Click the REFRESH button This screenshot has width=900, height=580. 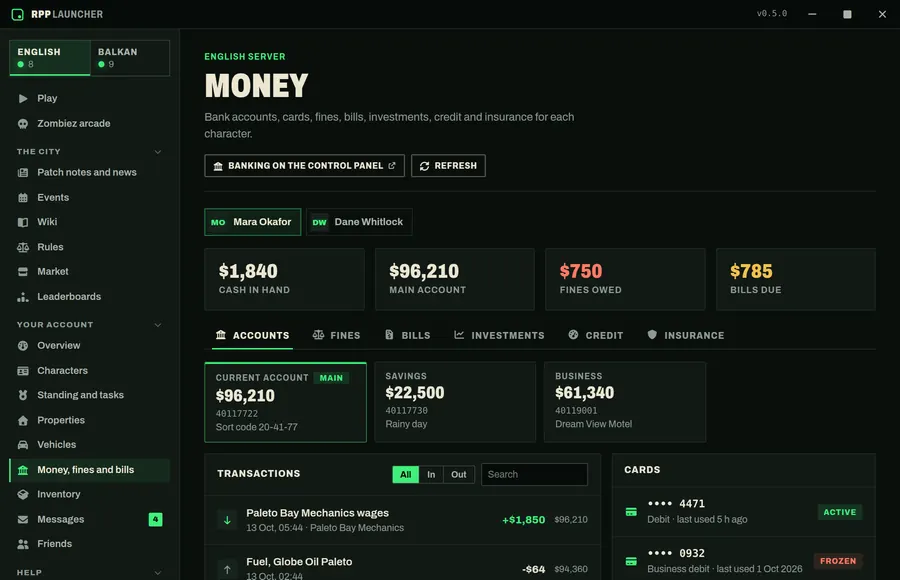[448, 166]
